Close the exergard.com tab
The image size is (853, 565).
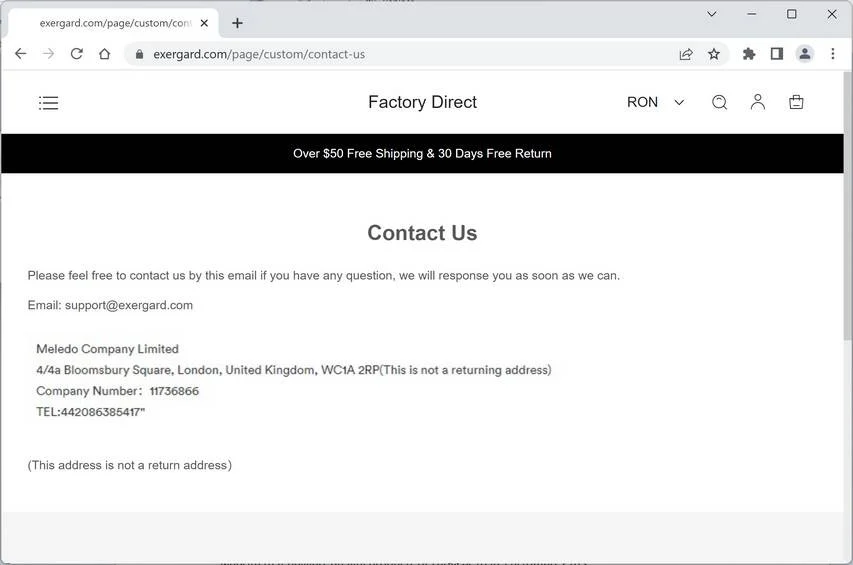204,23
